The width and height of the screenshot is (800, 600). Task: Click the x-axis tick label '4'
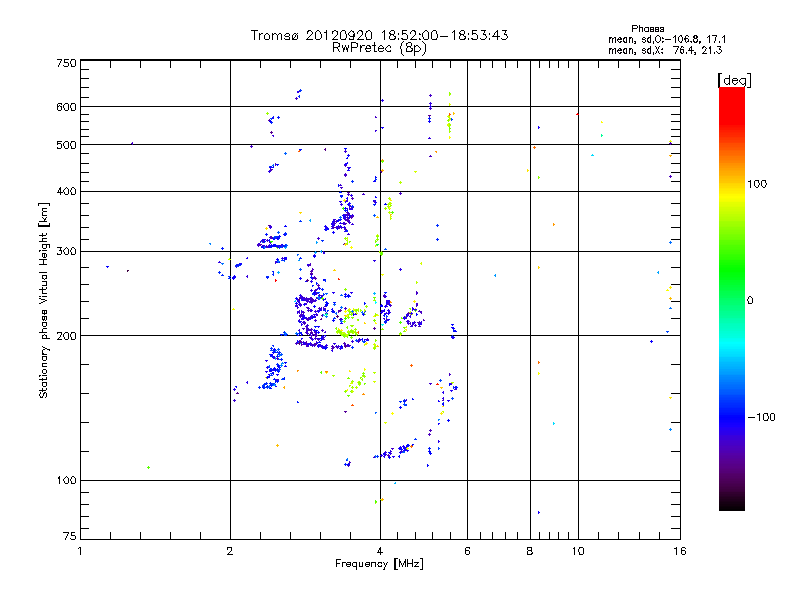pyautogui.click(x=380, y=551)
